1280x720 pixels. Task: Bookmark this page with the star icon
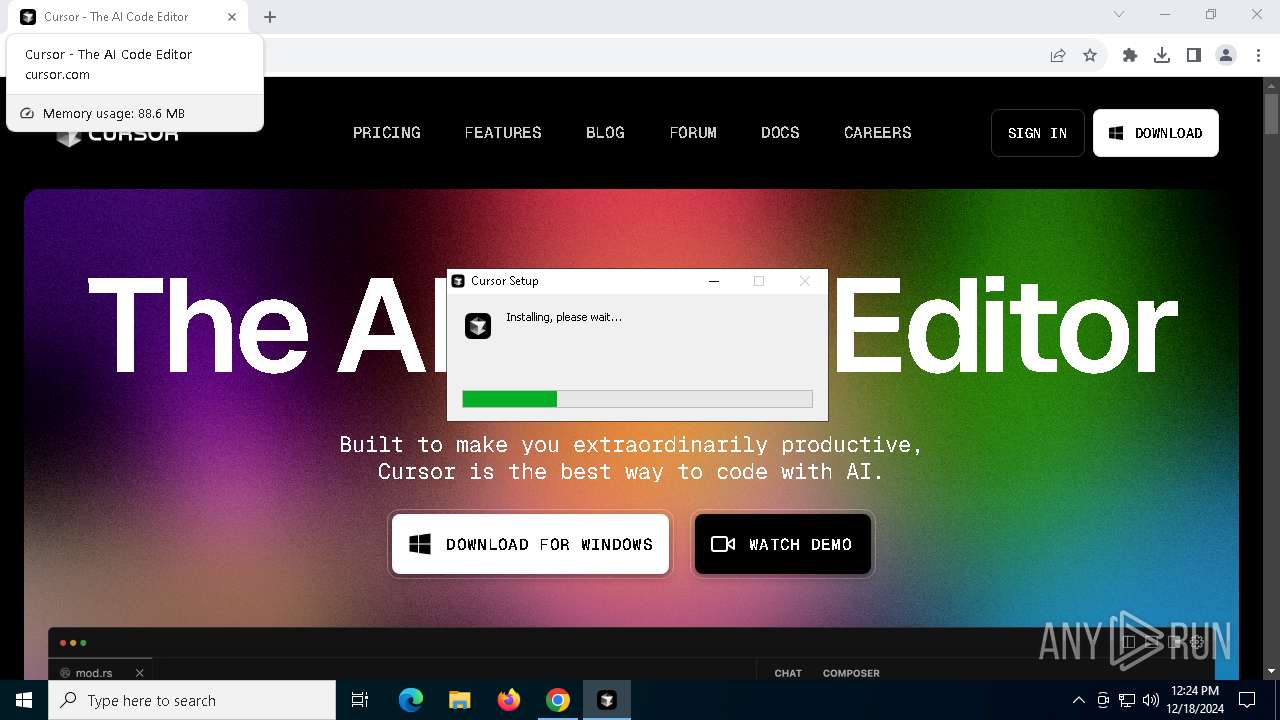[x=1090, y=55]
